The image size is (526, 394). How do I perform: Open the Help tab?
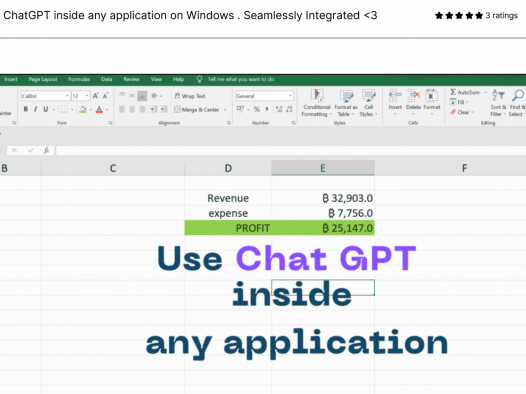pos(178,79)
